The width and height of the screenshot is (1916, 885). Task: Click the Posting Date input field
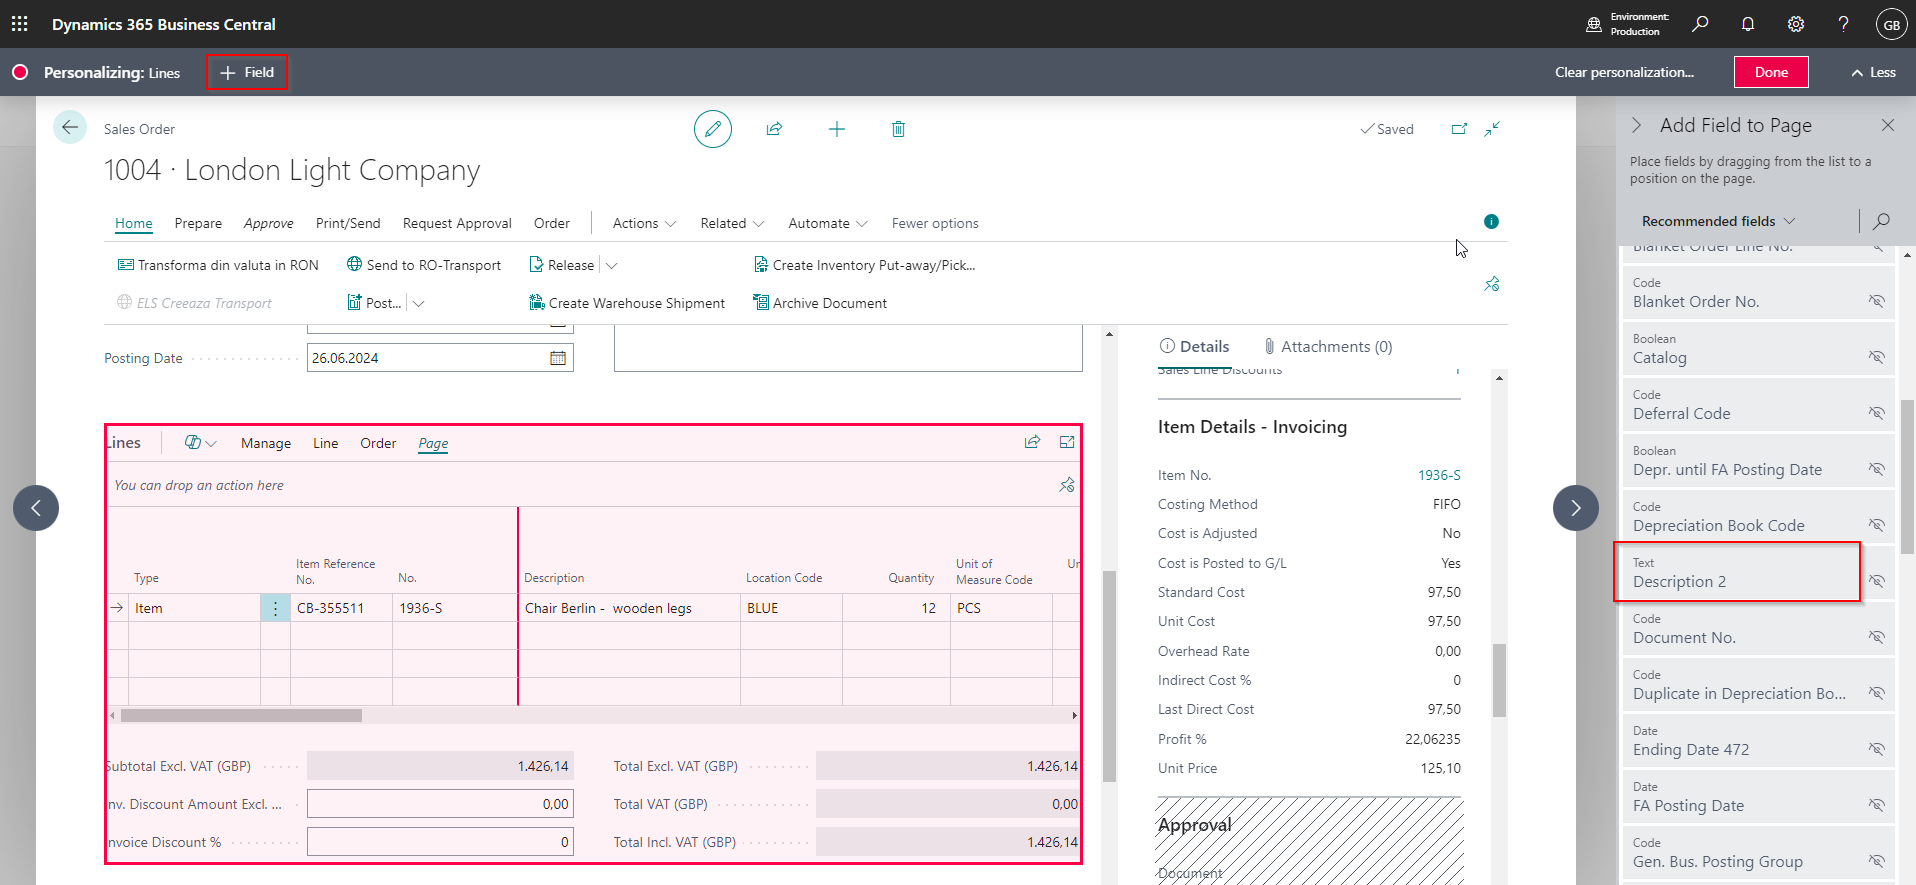point(440,358)
